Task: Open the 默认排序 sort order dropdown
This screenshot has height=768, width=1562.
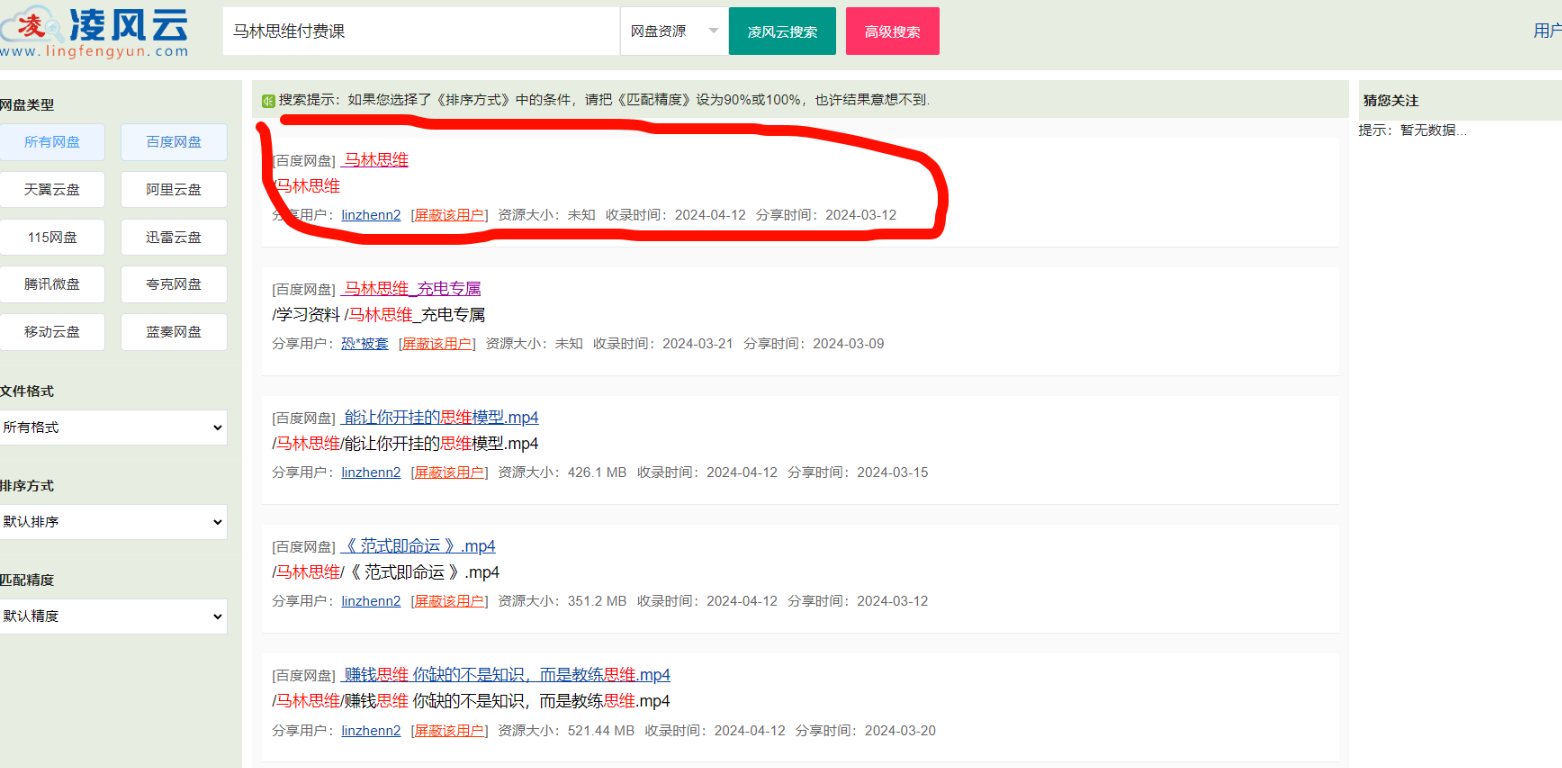Action: 114,521
